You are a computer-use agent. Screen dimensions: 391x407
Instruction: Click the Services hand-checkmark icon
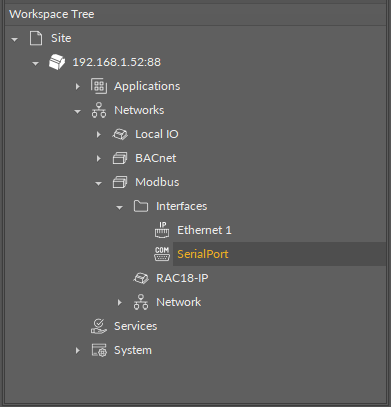click(x=99, y=326)
